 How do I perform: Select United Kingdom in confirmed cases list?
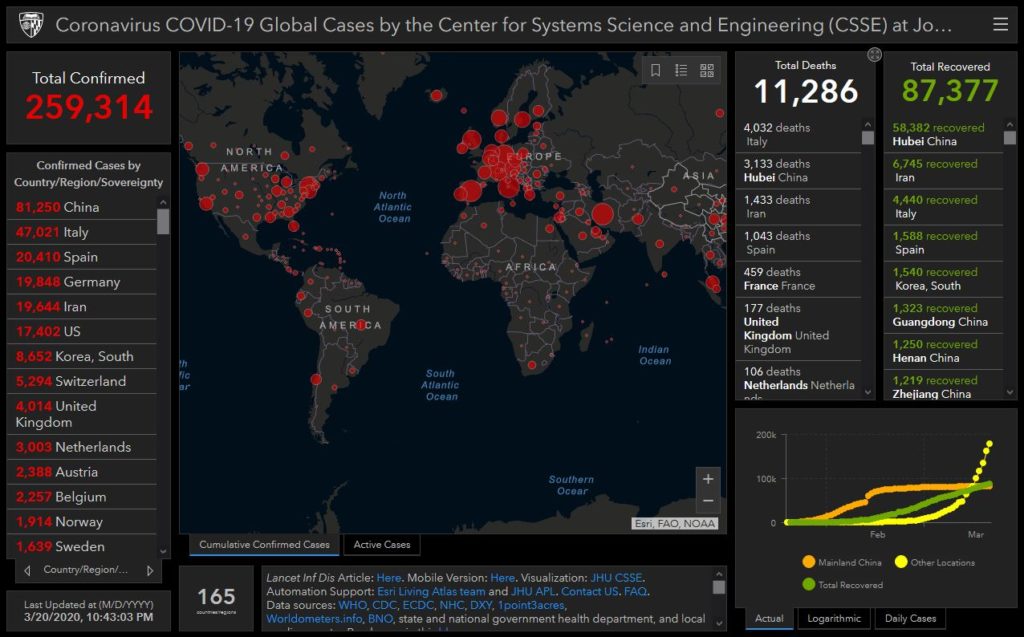click(x=82, y=414)
